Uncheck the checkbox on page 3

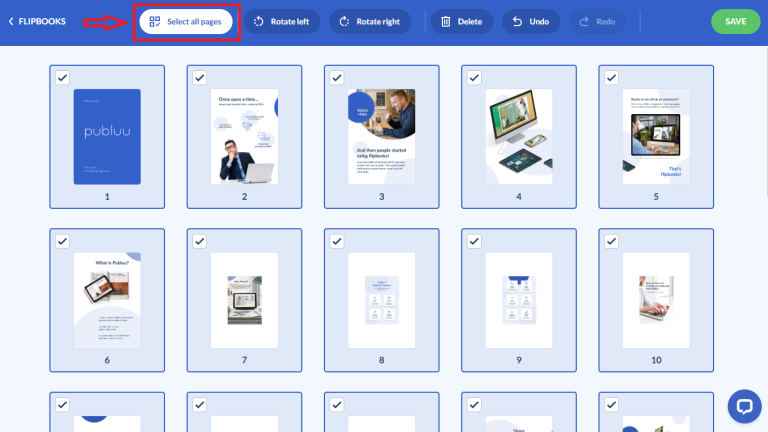pos(337,77)
